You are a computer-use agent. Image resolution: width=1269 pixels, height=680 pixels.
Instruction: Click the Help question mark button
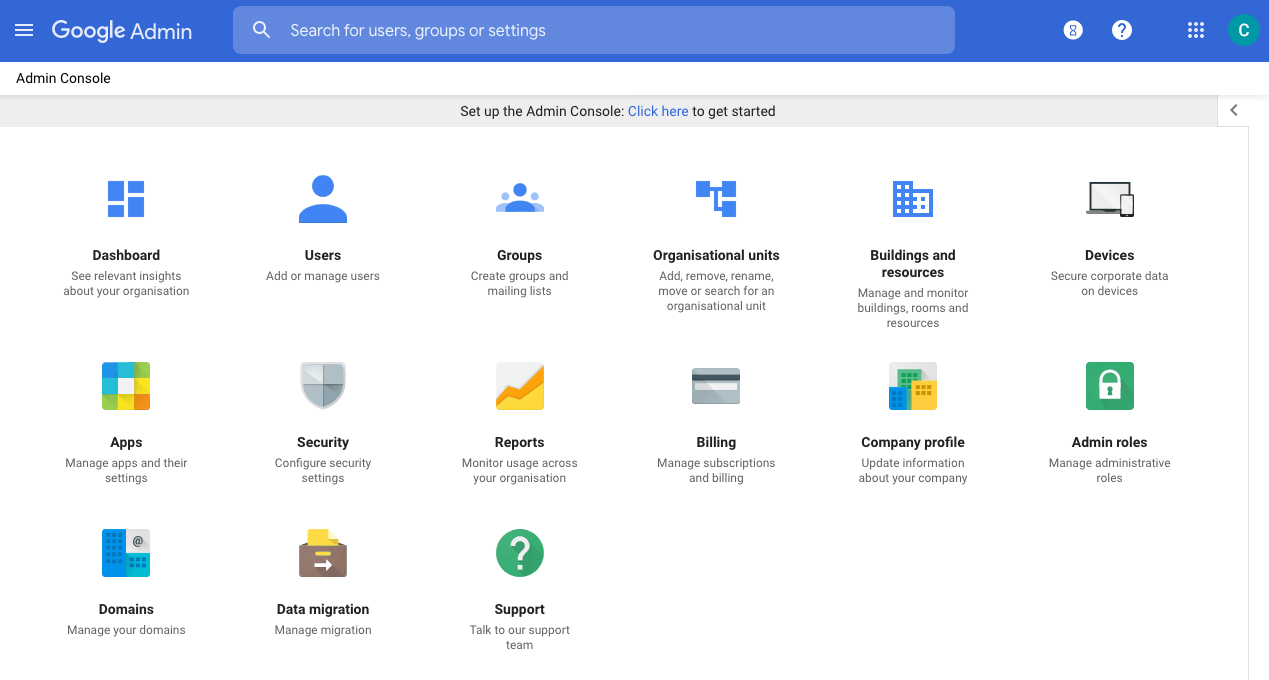coord(1121,30)
